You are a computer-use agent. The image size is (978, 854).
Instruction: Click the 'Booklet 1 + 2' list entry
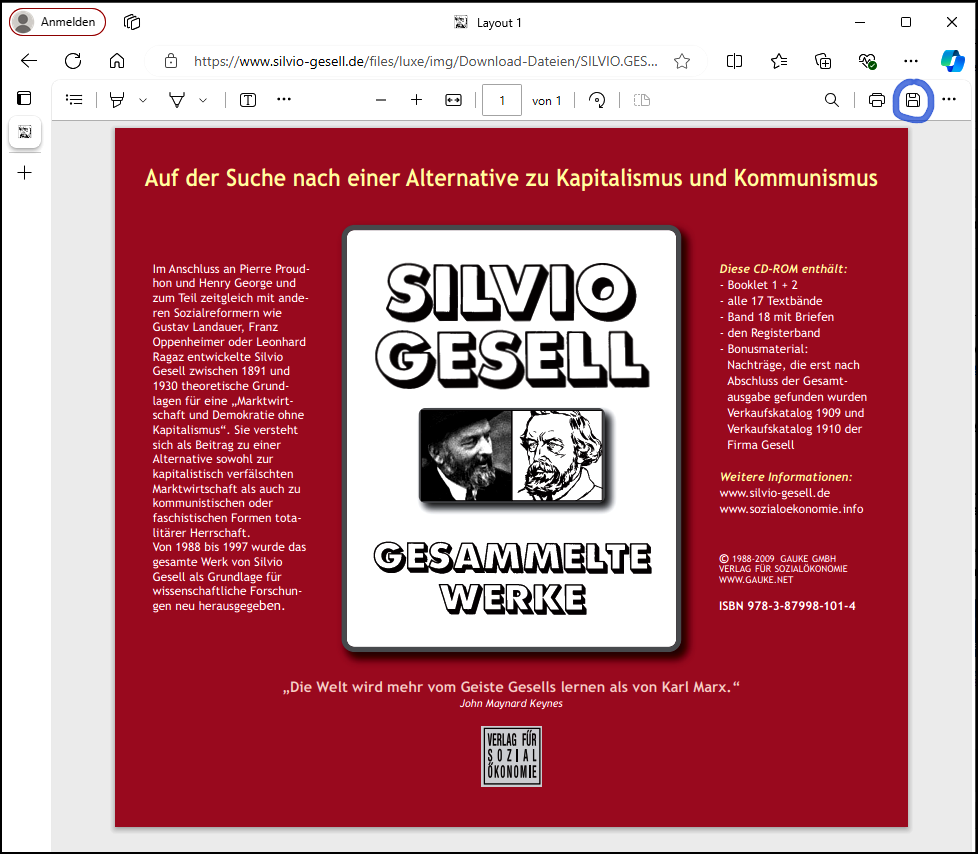click(x=759, y=285)
